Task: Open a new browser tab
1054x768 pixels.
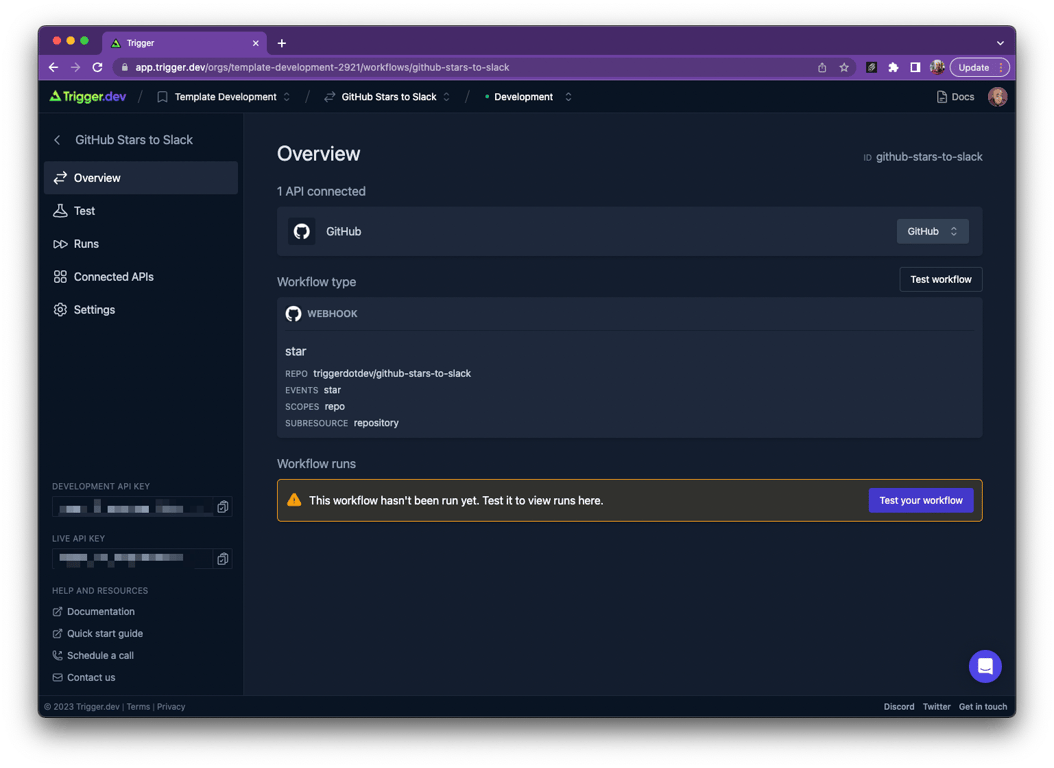Action: click(282, 43)
